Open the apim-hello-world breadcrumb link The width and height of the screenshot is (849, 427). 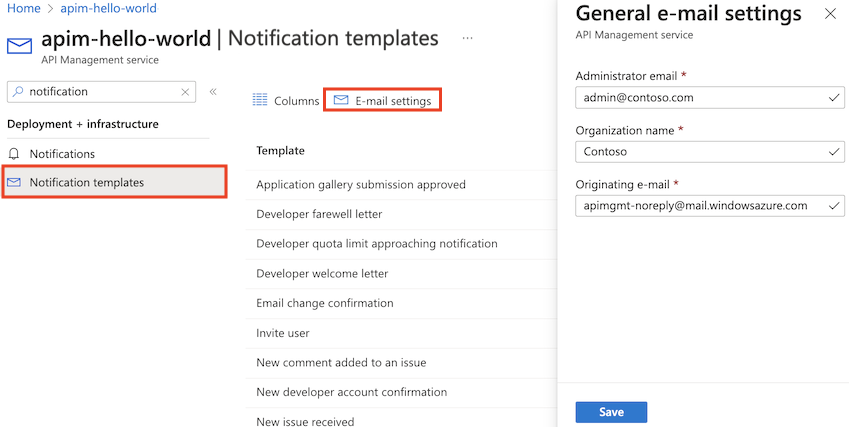(x=110, y=8)
